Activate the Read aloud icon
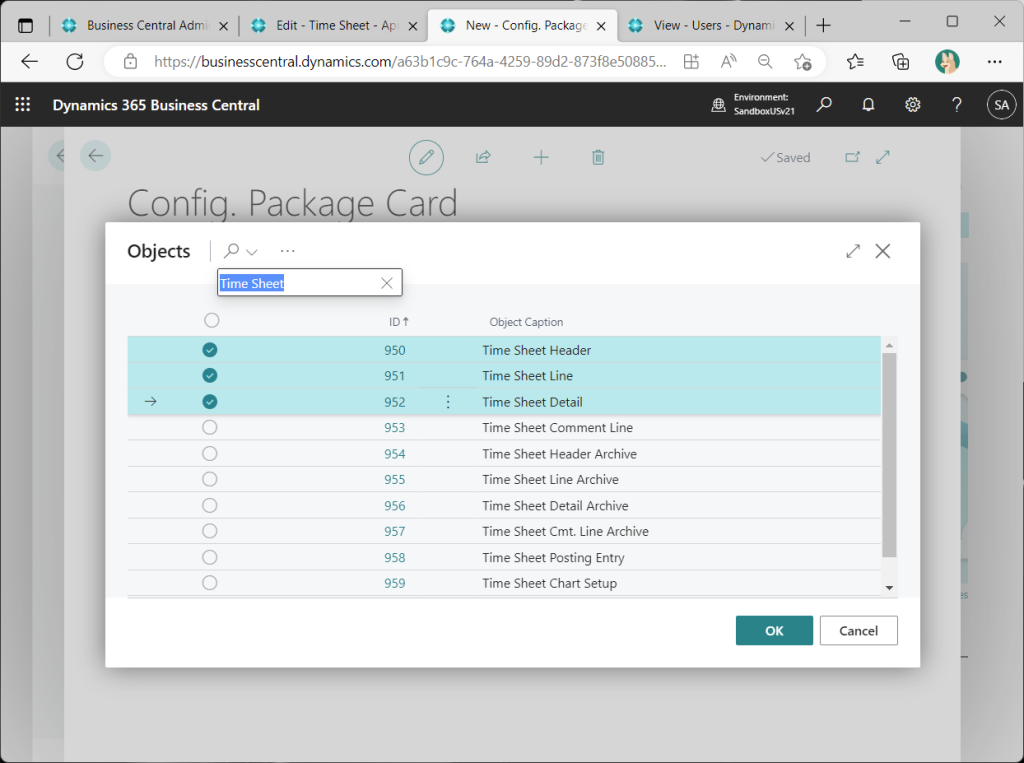1024x763 pixels. [728, 62]
